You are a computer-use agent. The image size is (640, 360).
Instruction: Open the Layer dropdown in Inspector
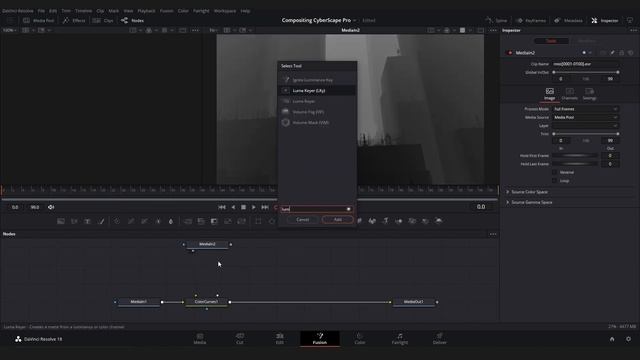[585, 126]
